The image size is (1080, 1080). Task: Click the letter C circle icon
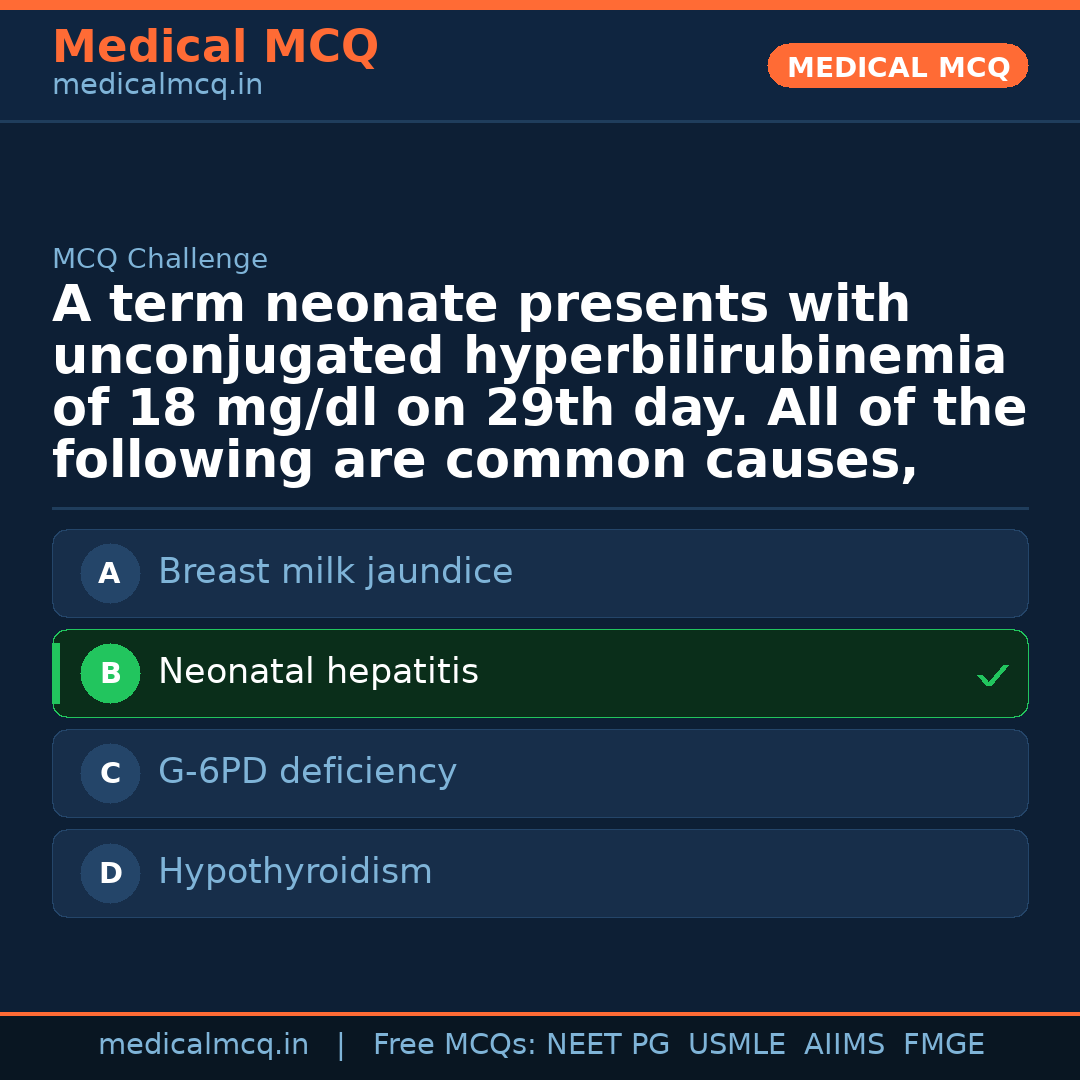point(110,773)
